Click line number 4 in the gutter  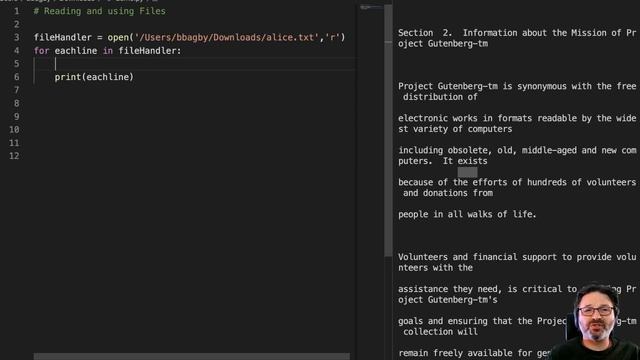pyautogui.click(x=16, y=51)
